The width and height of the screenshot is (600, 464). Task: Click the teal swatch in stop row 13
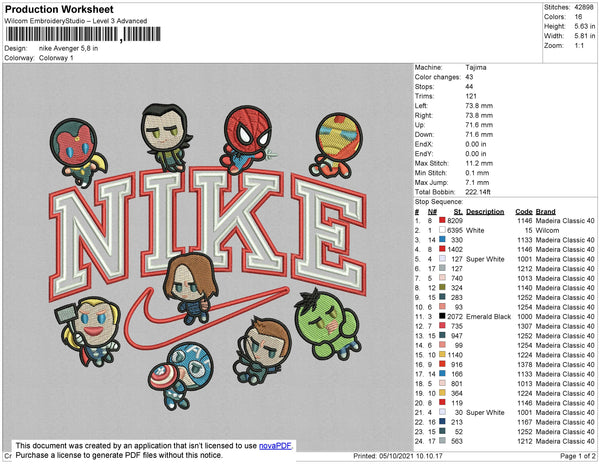pos(442,335)
